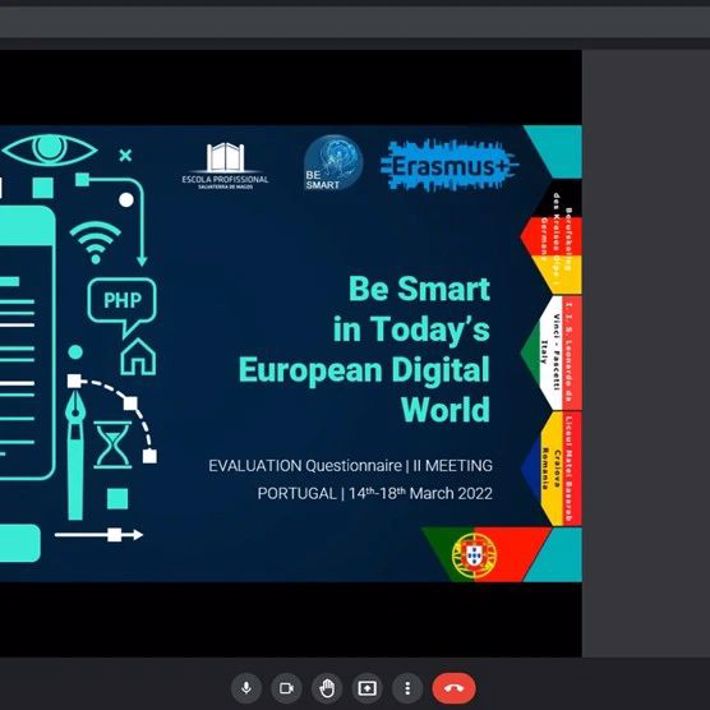
Task: Open the three-dot more options menu
Action: 407,688
